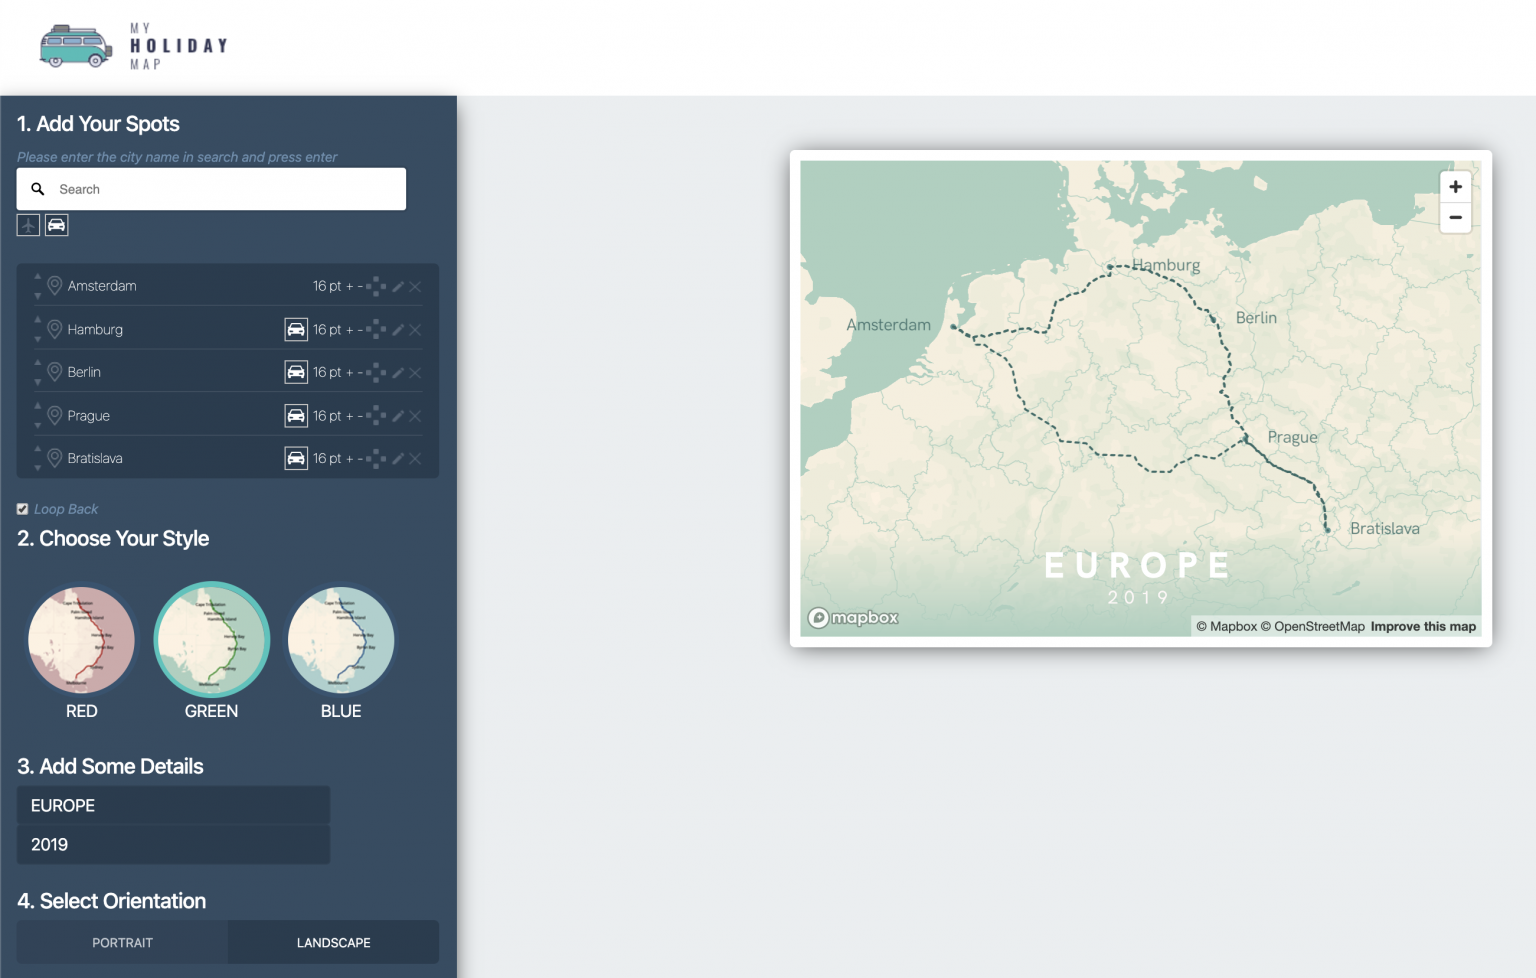Select the airplane travel mode icon

tap(27, 225)
